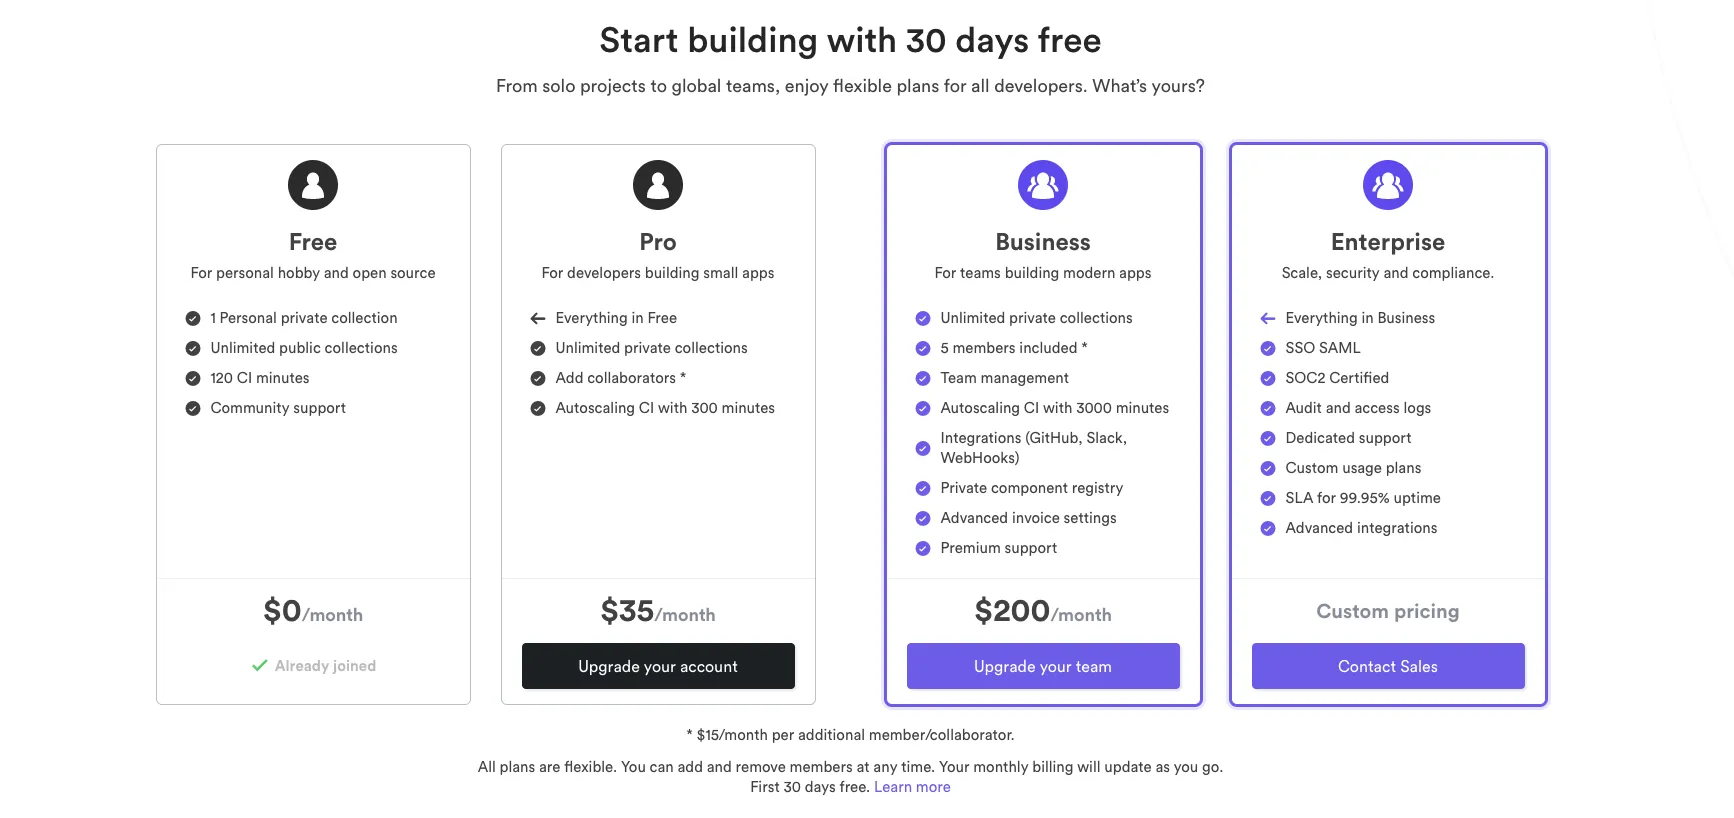Click the arrow beside Everything in Free

pos(538,318)
